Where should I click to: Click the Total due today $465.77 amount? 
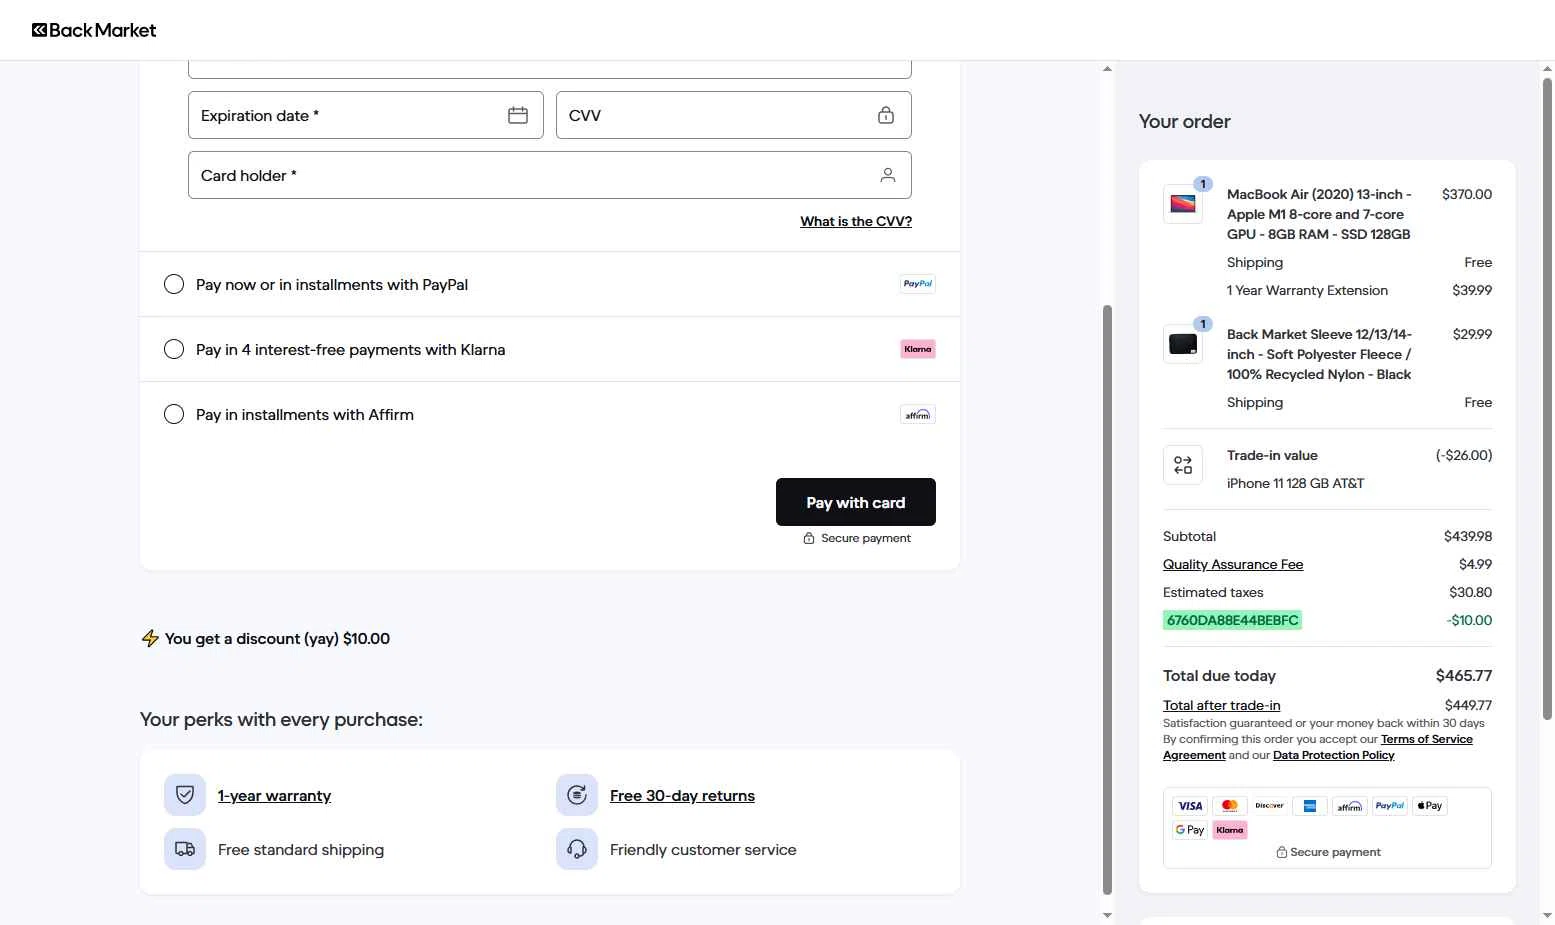pos(1463,676)
